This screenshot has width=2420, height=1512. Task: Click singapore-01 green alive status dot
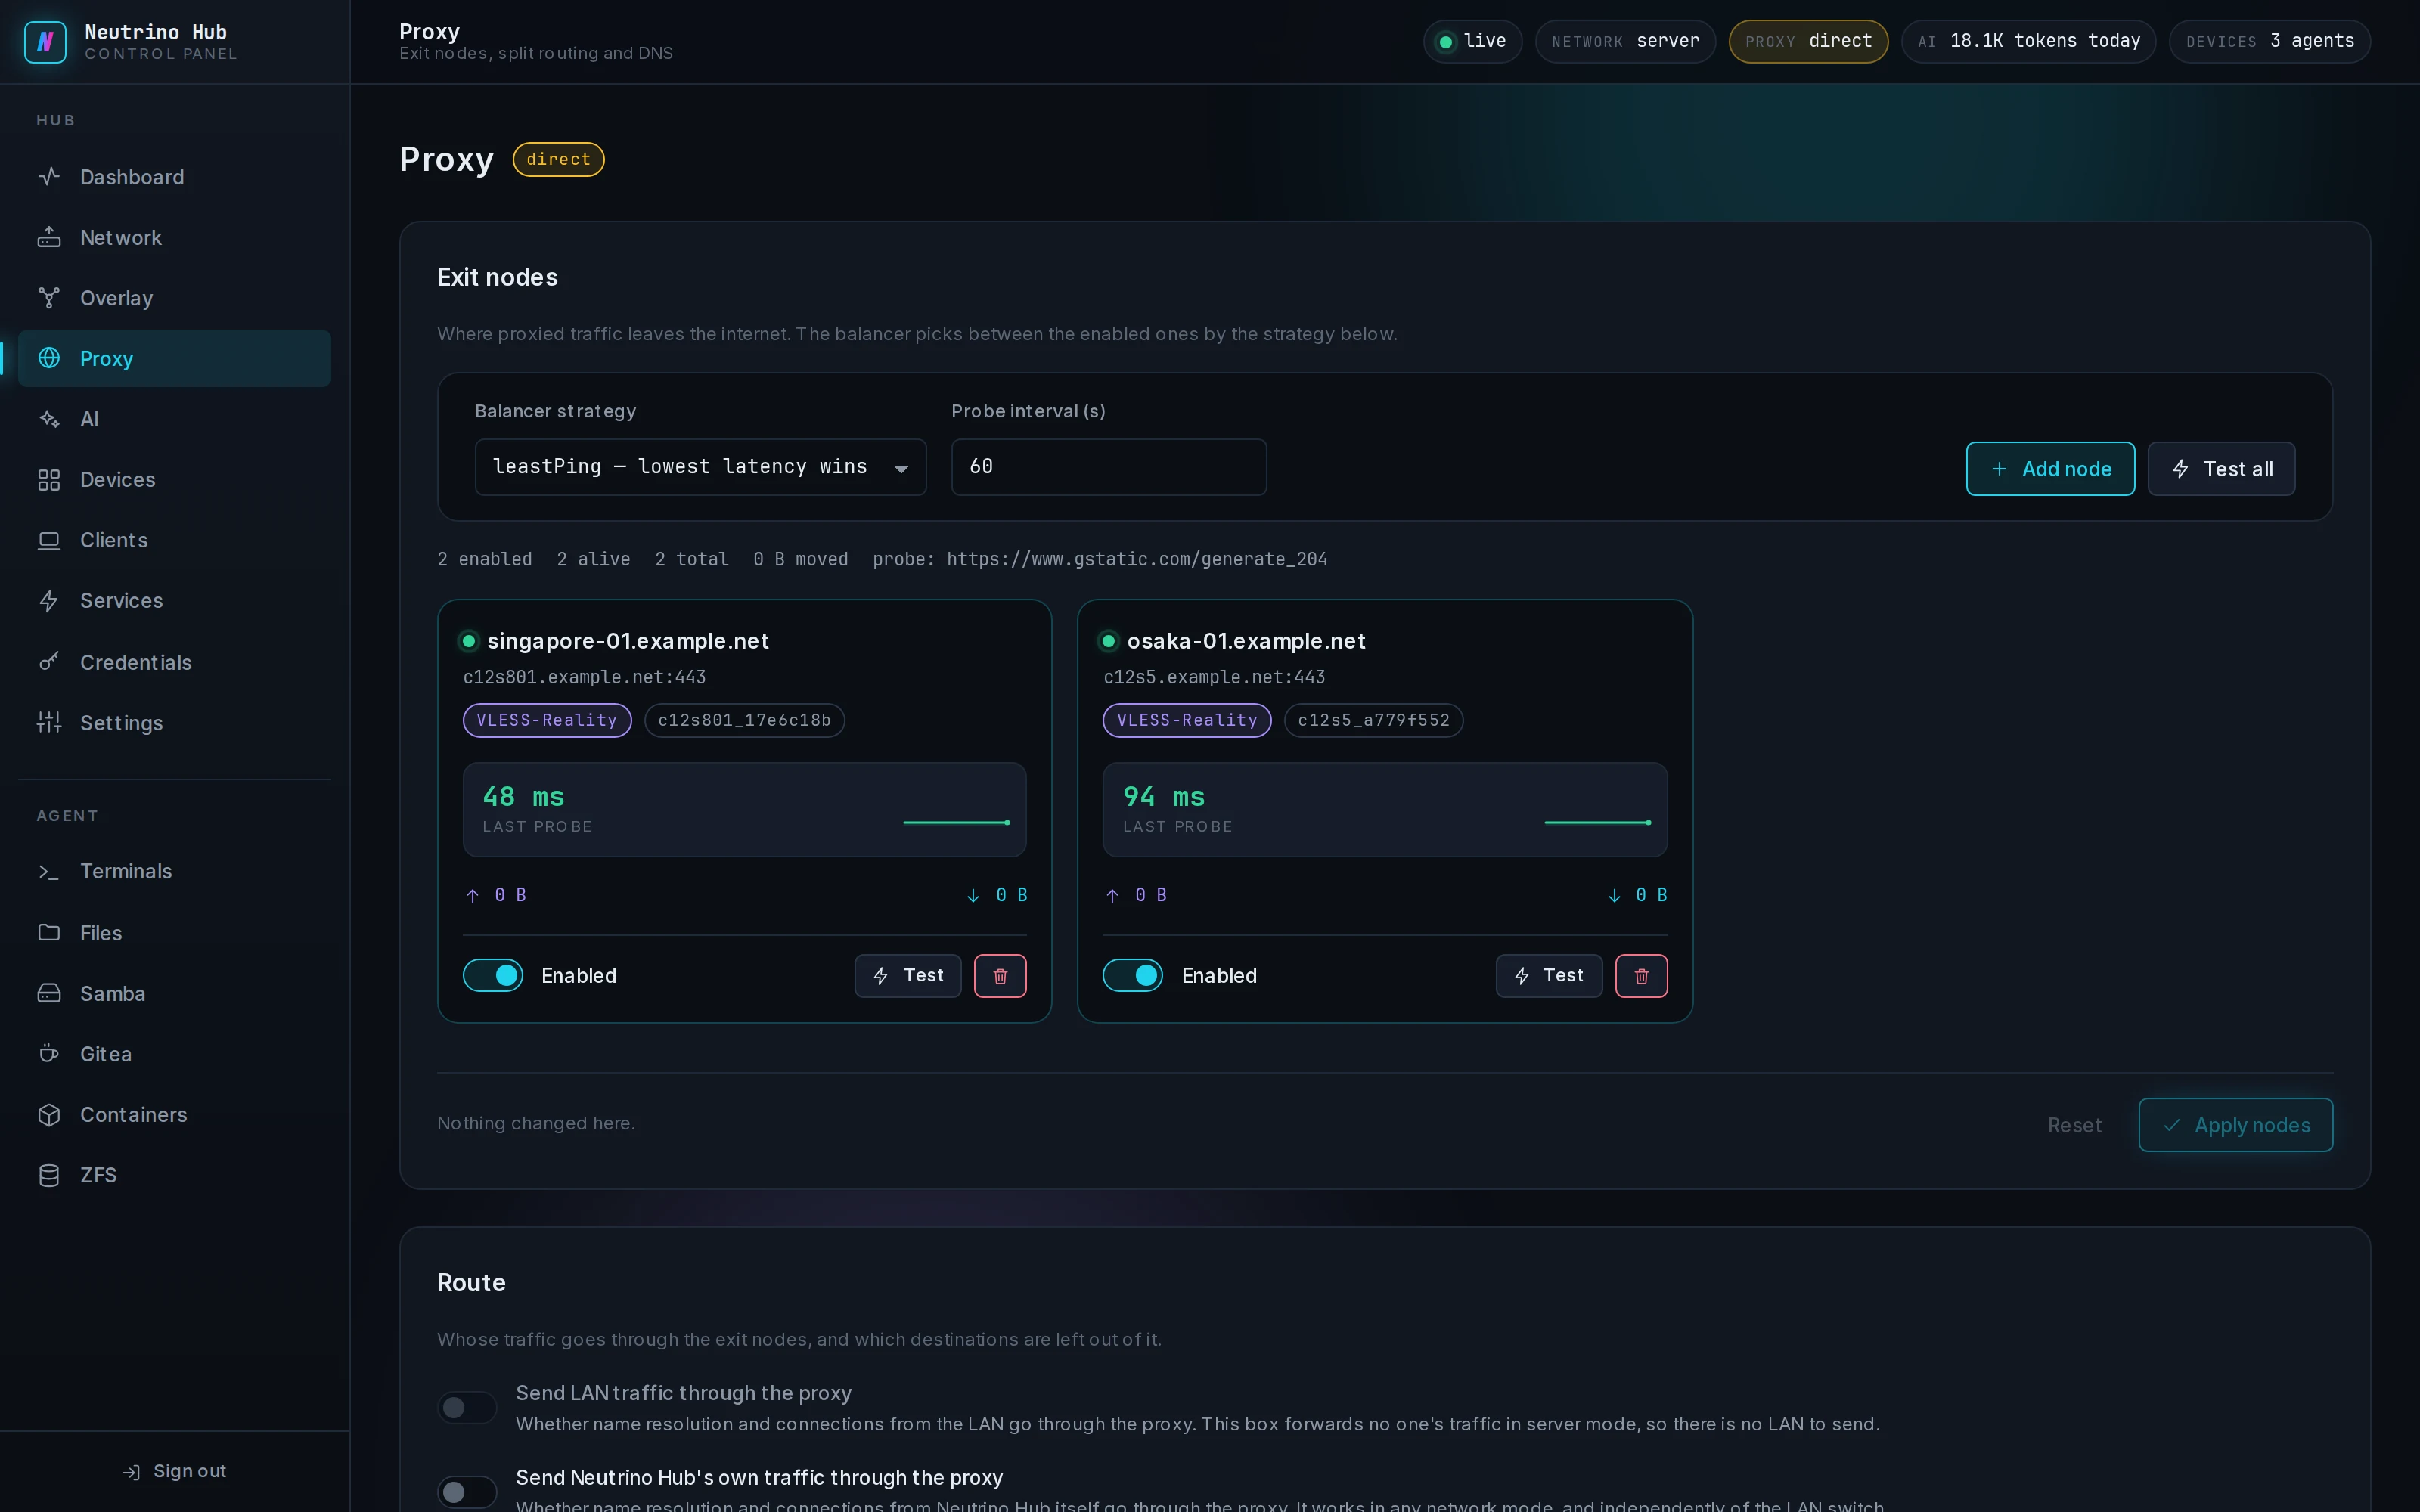[x=468, y=641]
